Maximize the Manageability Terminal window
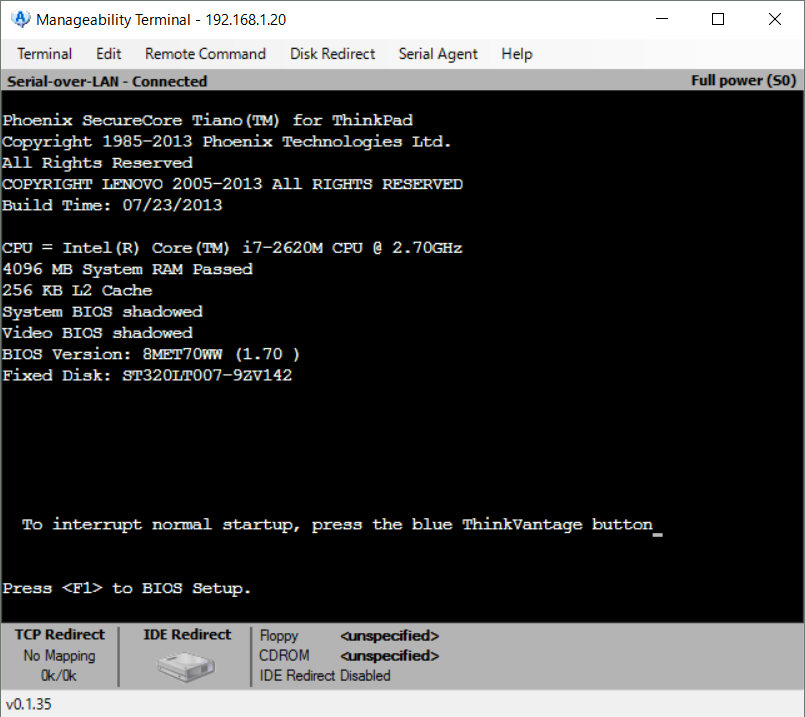The width and height of the screenshot is (805, 717). click(x=718, y=19)
